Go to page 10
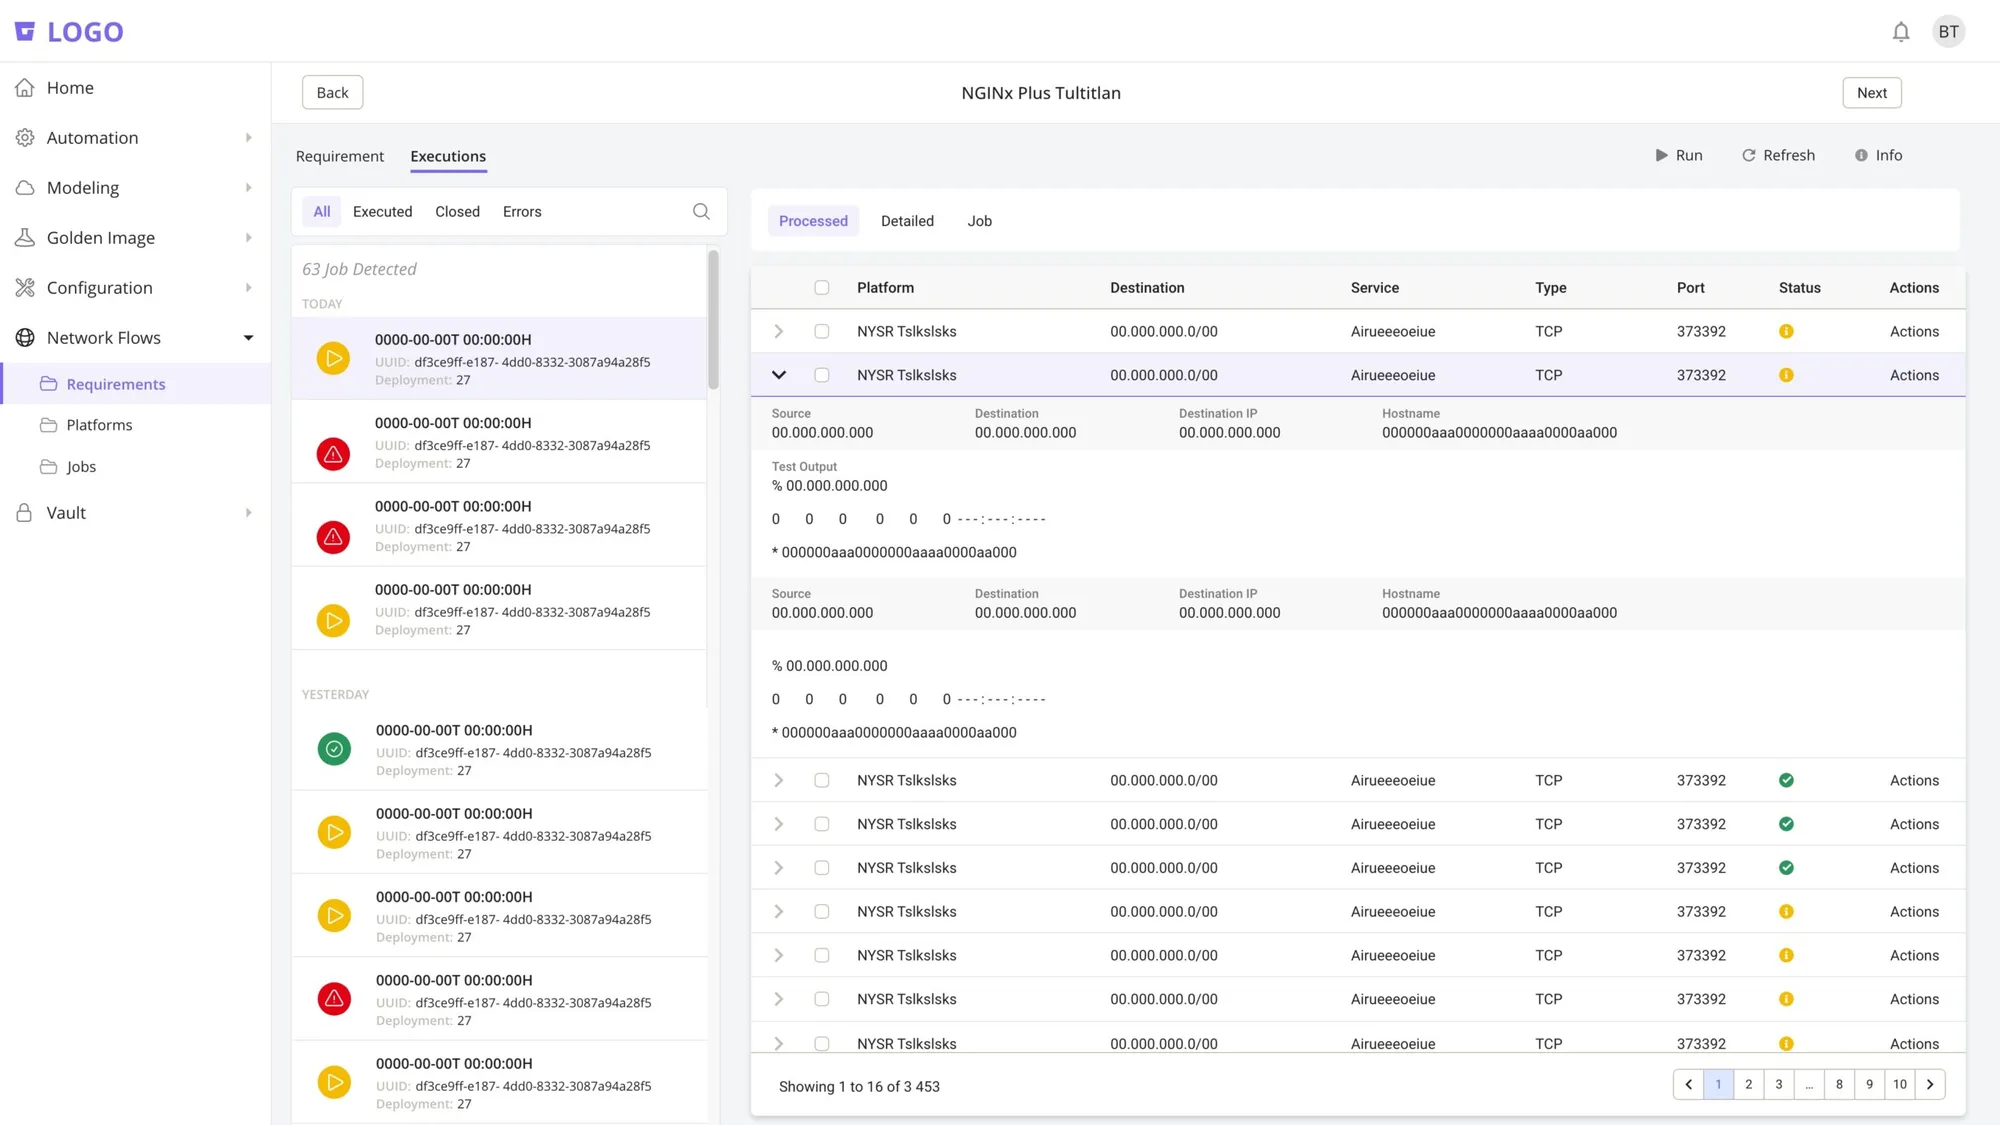The image size is (2000, 1125). click(1900, 1085)
